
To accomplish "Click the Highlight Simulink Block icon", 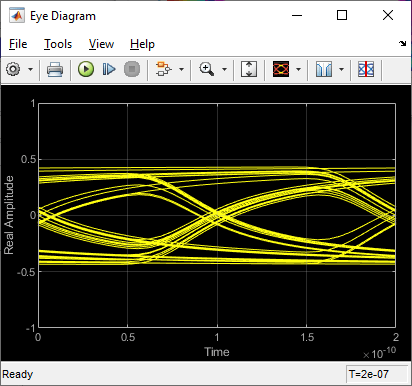I will pyautogui.click(x=164, y=69).
